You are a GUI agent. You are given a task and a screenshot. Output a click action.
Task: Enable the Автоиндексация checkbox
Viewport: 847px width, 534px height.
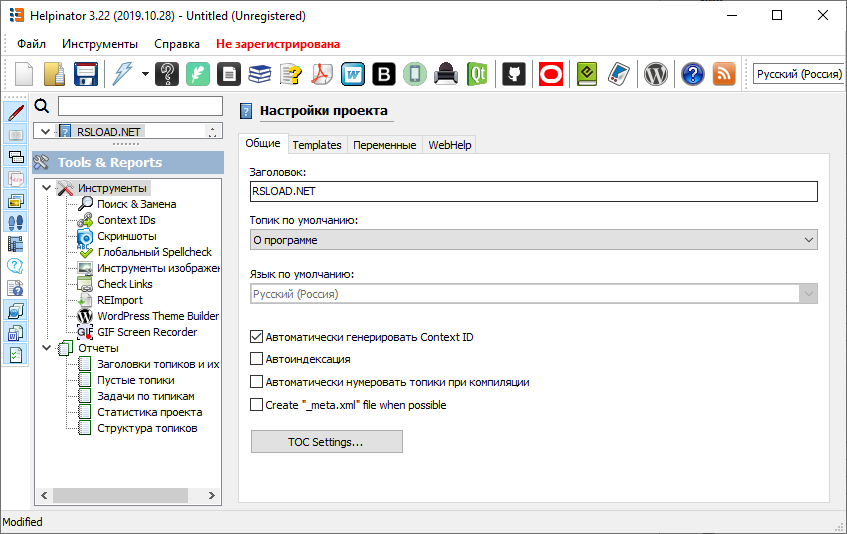pos(257,359)
